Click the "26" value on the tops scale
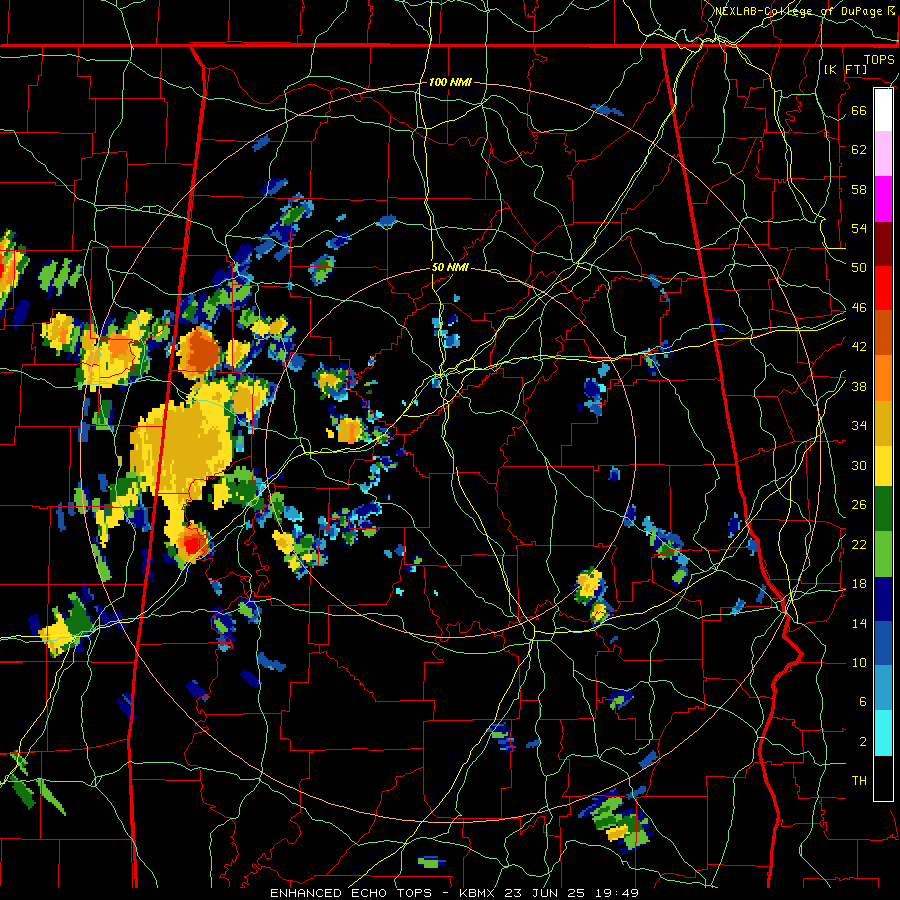 tap(859, 505)
